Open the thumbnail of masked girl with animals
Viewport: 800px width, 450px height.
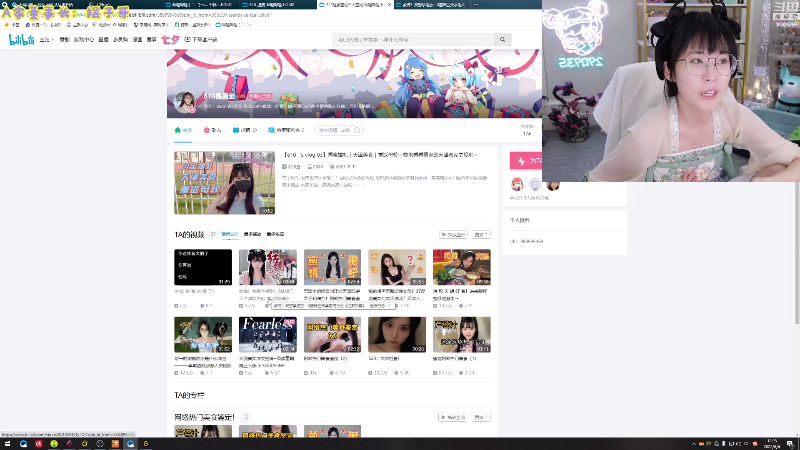click(203, 334)
